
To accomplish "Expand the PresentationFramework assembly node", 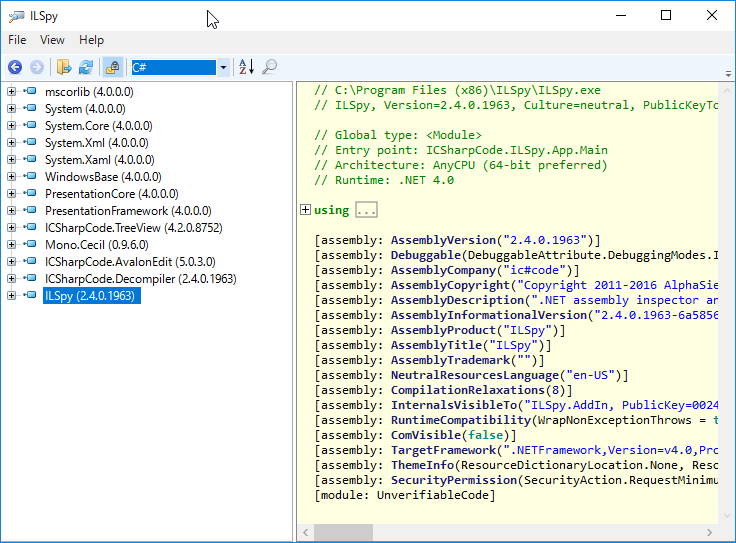I will (12, 210).
